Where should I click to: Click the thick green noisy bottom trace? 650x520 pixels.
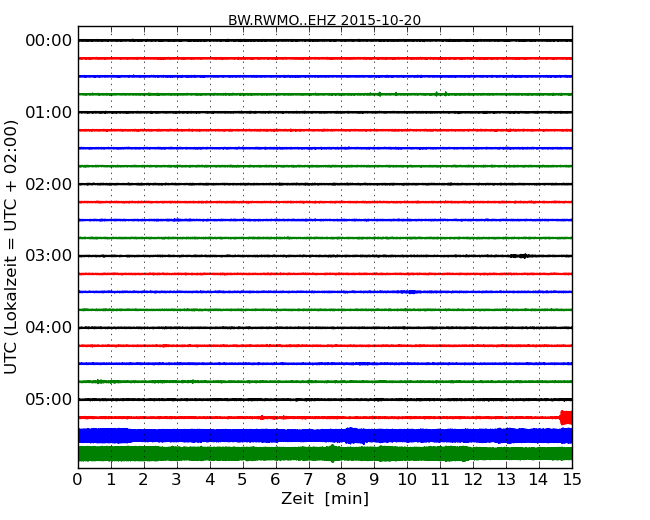325,454
